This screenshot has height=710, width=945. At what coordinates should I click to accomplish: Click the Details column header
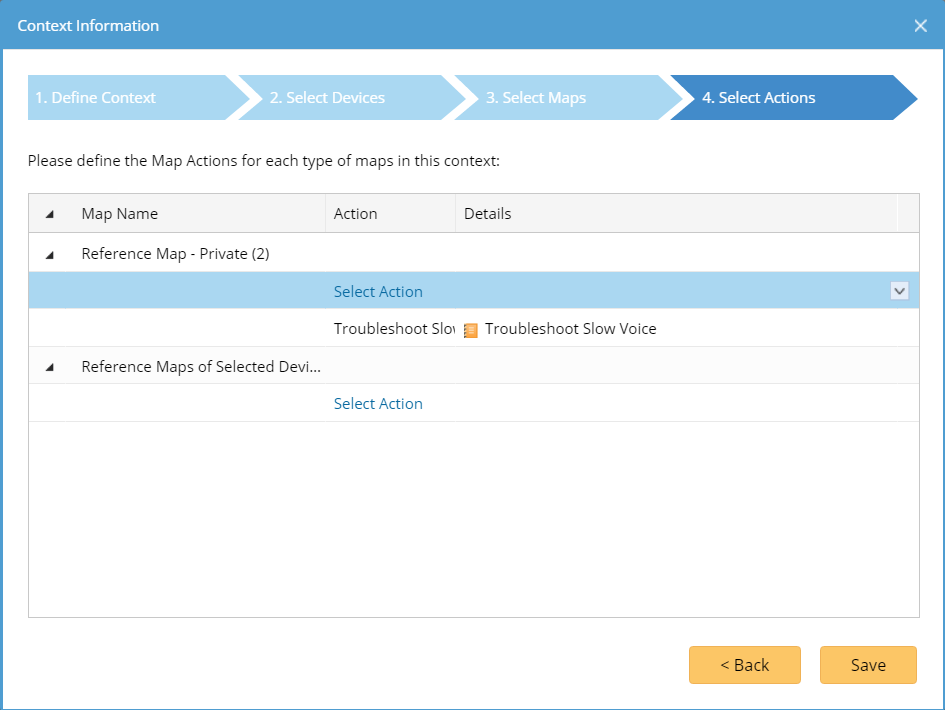click(x=488, y=214)
